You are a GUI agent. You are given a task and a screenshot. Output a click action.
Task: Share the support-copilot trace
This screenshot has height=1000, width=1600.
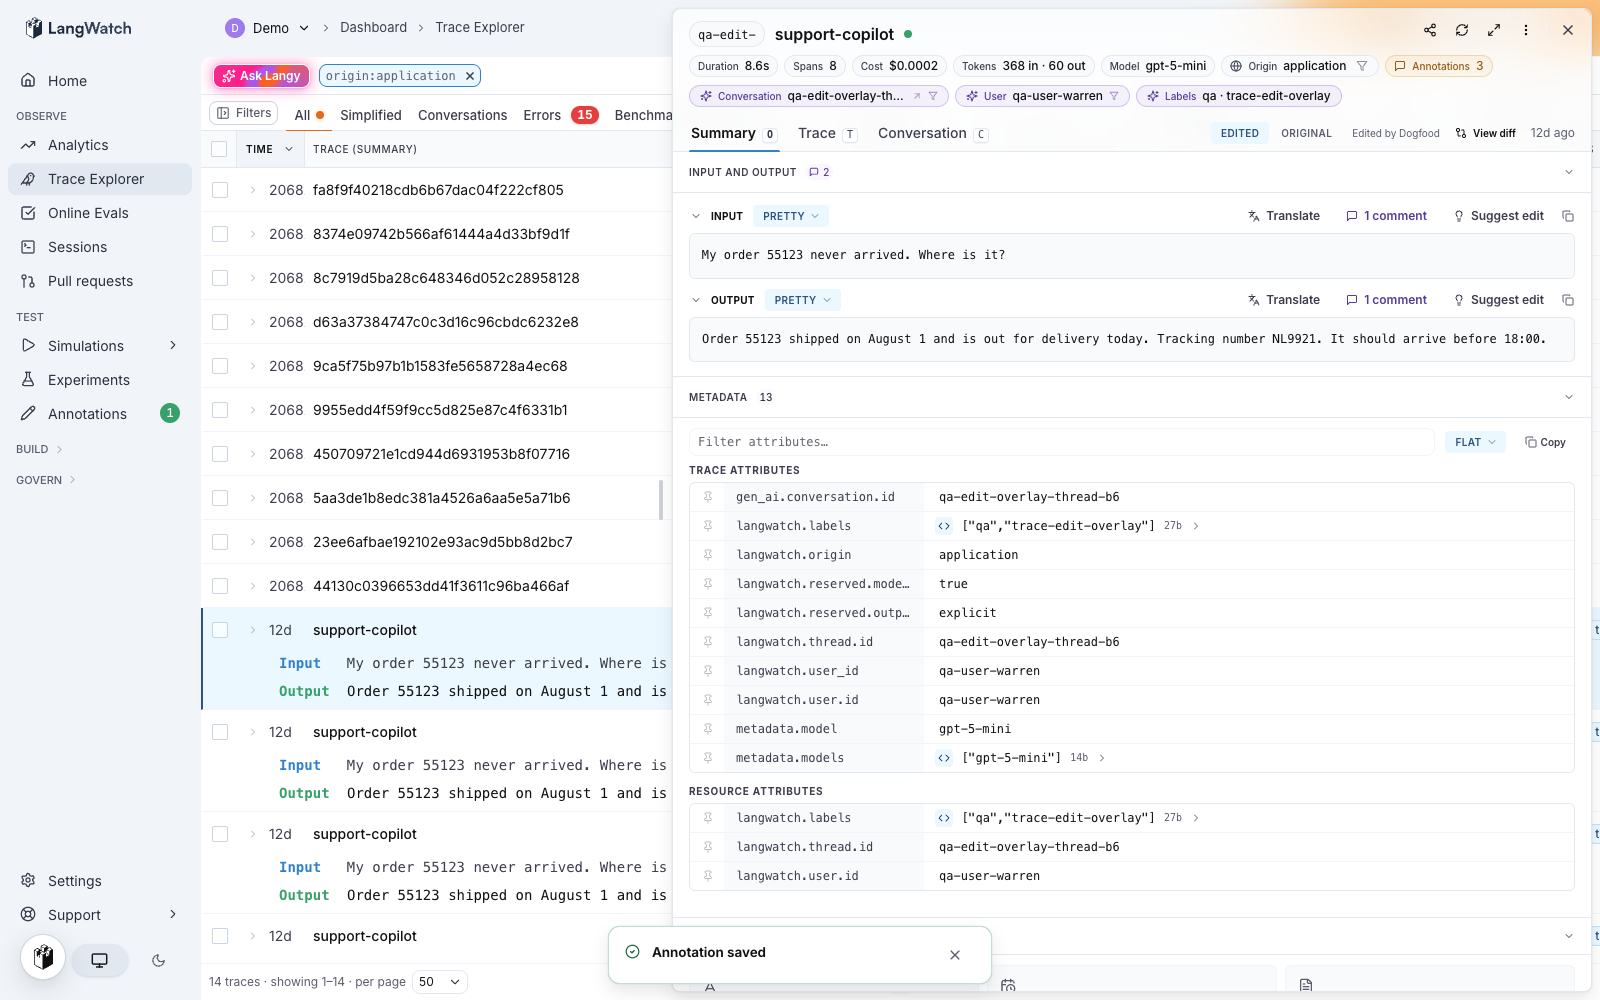pos(1430,30)
